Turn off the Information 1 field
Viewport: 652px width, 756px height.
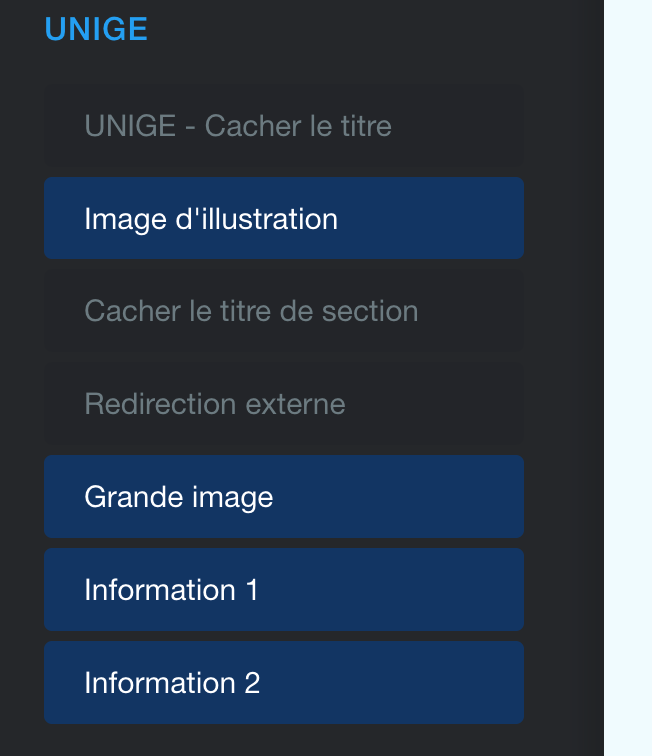tap(283, 589)
